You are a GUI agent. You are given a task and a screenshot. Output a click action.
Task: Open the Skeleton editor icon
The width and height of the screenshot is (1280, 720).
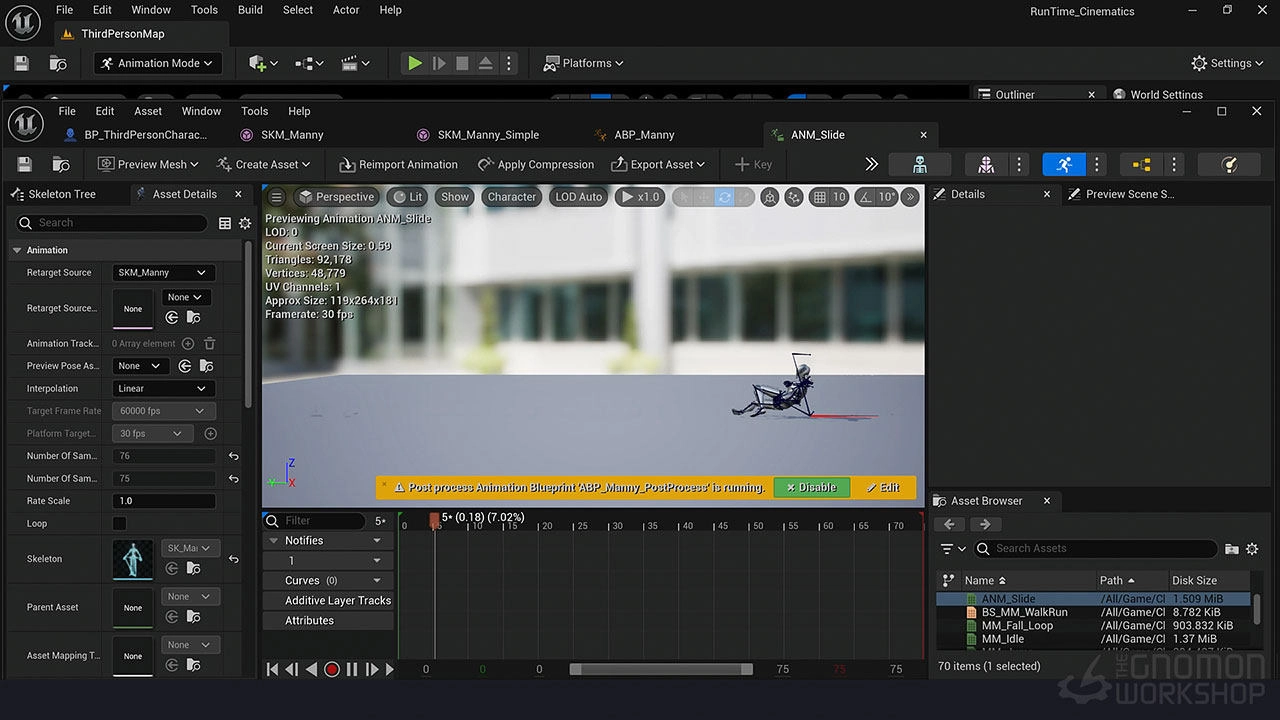coord(919,164)
